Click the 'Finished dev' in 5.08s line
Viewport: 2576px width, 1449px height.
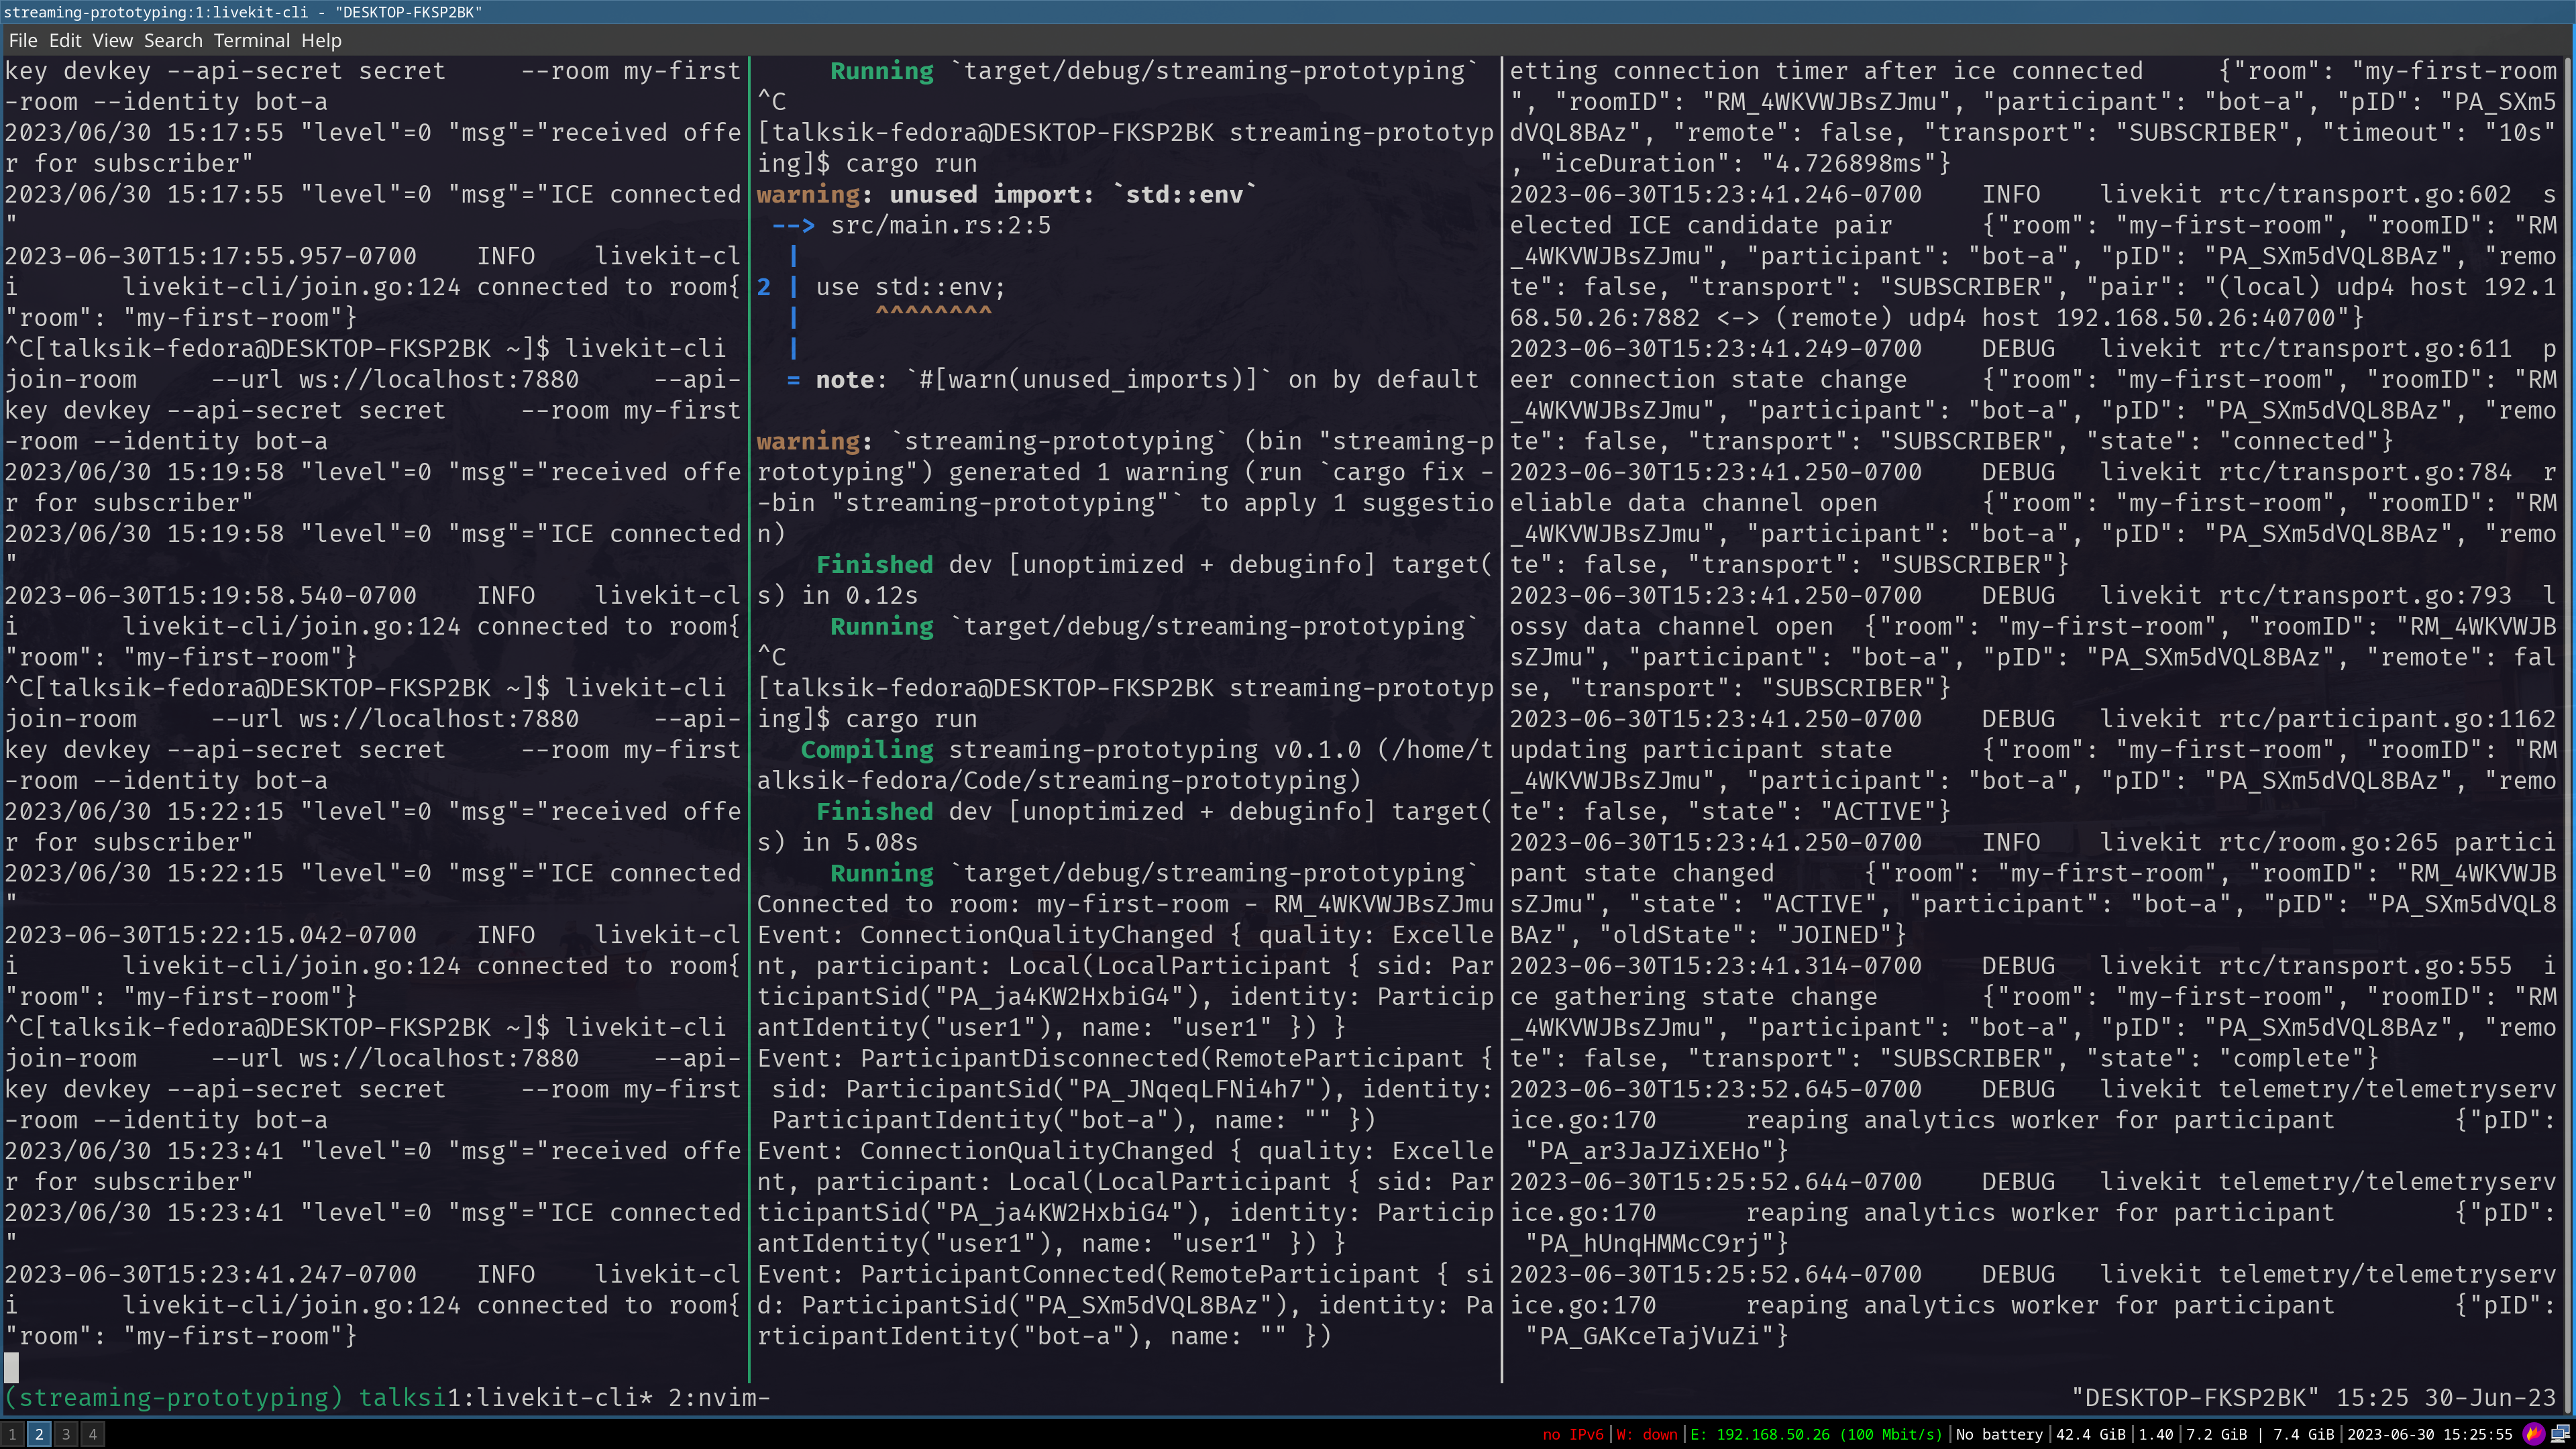click(1124, 827)
